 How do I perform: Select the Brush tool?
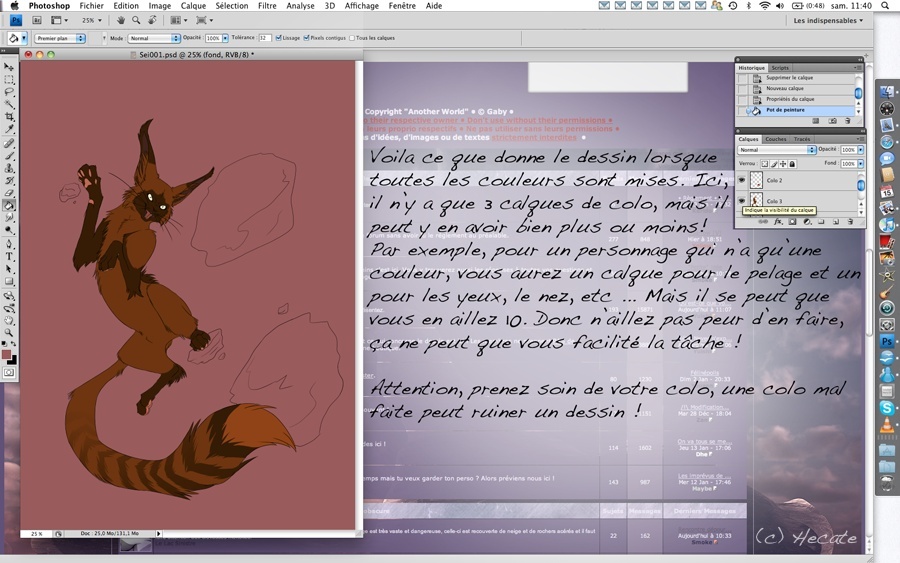coord(9,156)
